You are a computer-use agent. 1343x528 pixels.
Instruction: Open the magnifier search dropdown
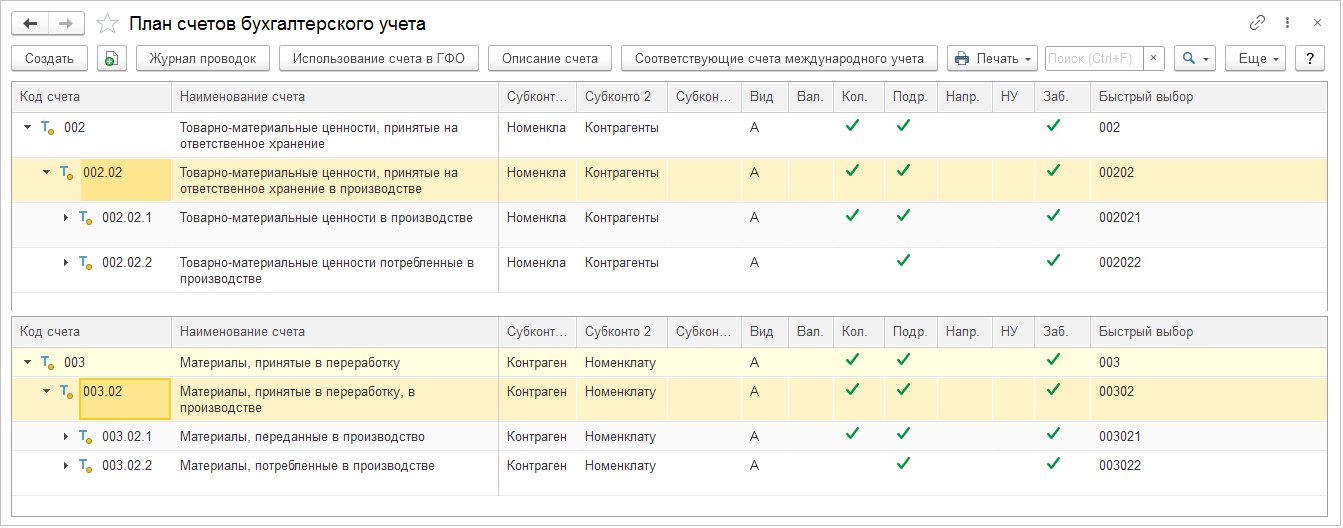1195,59
